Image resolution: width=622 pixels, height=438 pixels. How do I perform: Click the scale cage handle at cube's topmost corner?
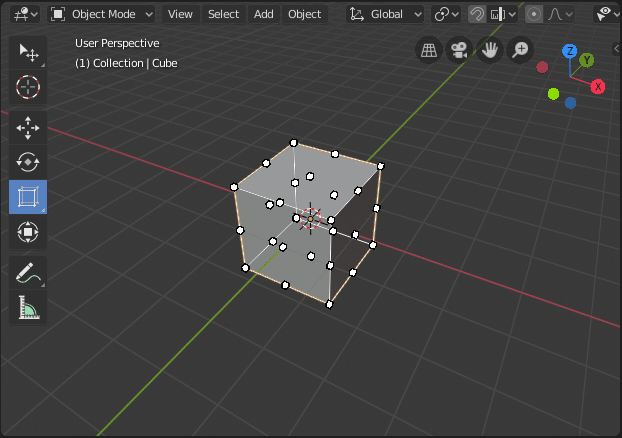[x=294, y=143]
